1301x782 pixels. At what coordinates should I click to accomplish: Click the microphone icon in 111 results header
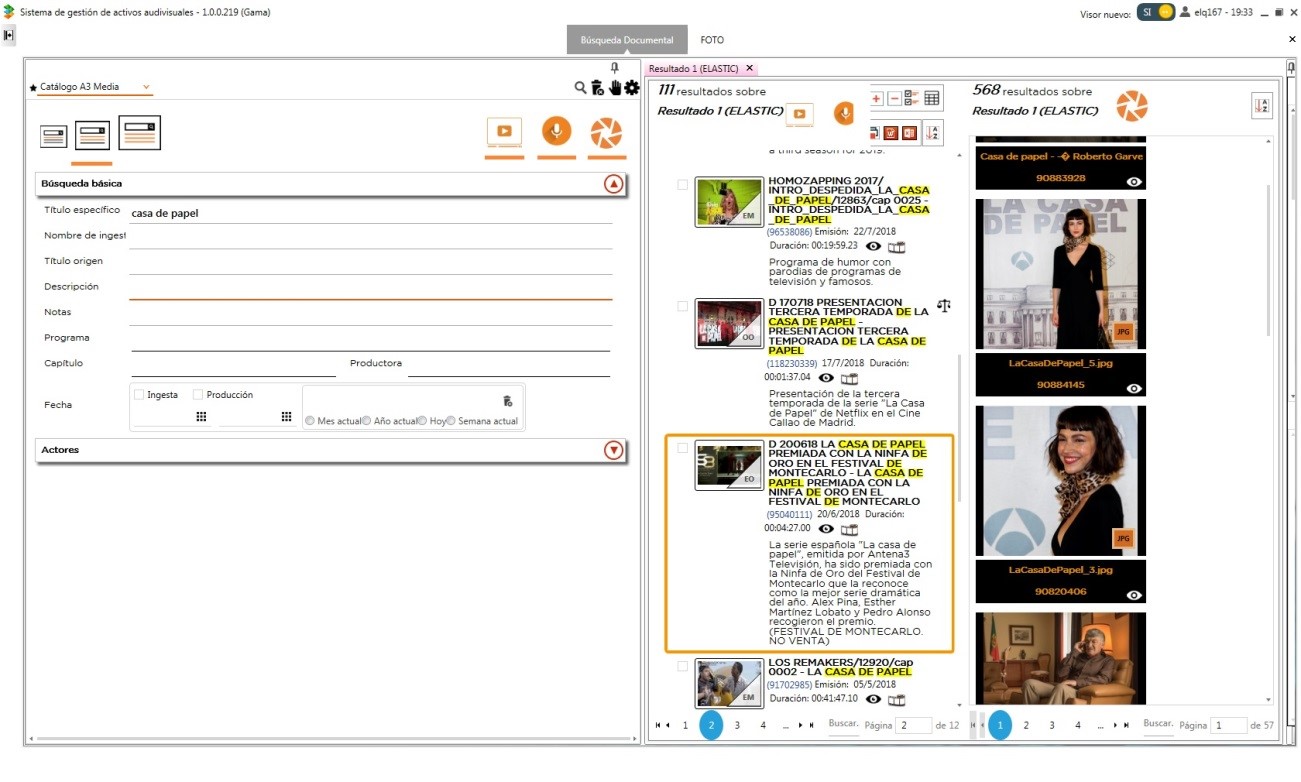(x=845, y=113)
